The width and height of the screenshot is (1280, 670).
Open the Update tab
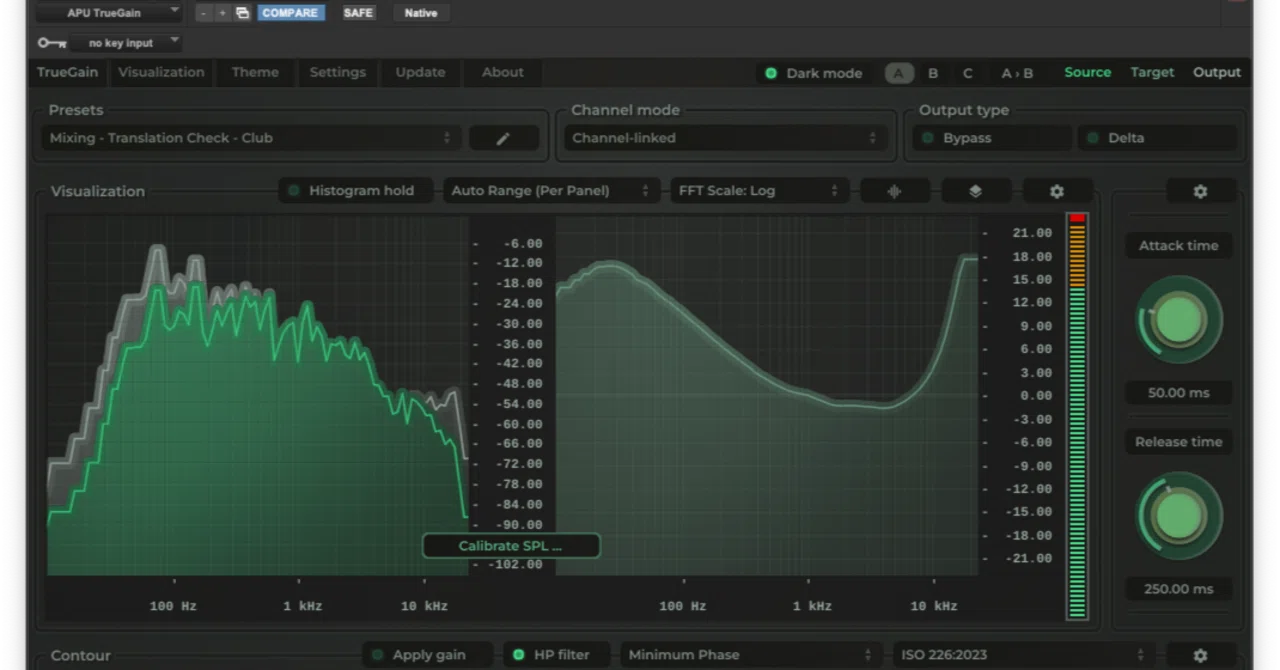point(420,72)
